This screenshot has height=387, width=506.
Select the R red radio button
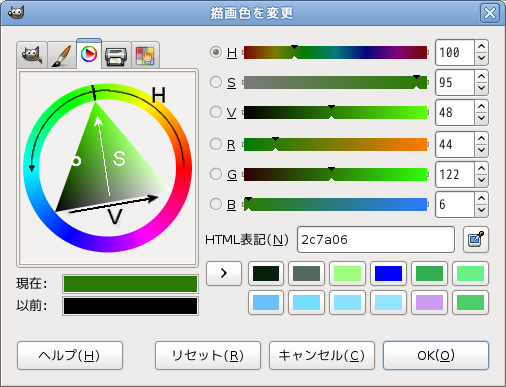[216, 144]
